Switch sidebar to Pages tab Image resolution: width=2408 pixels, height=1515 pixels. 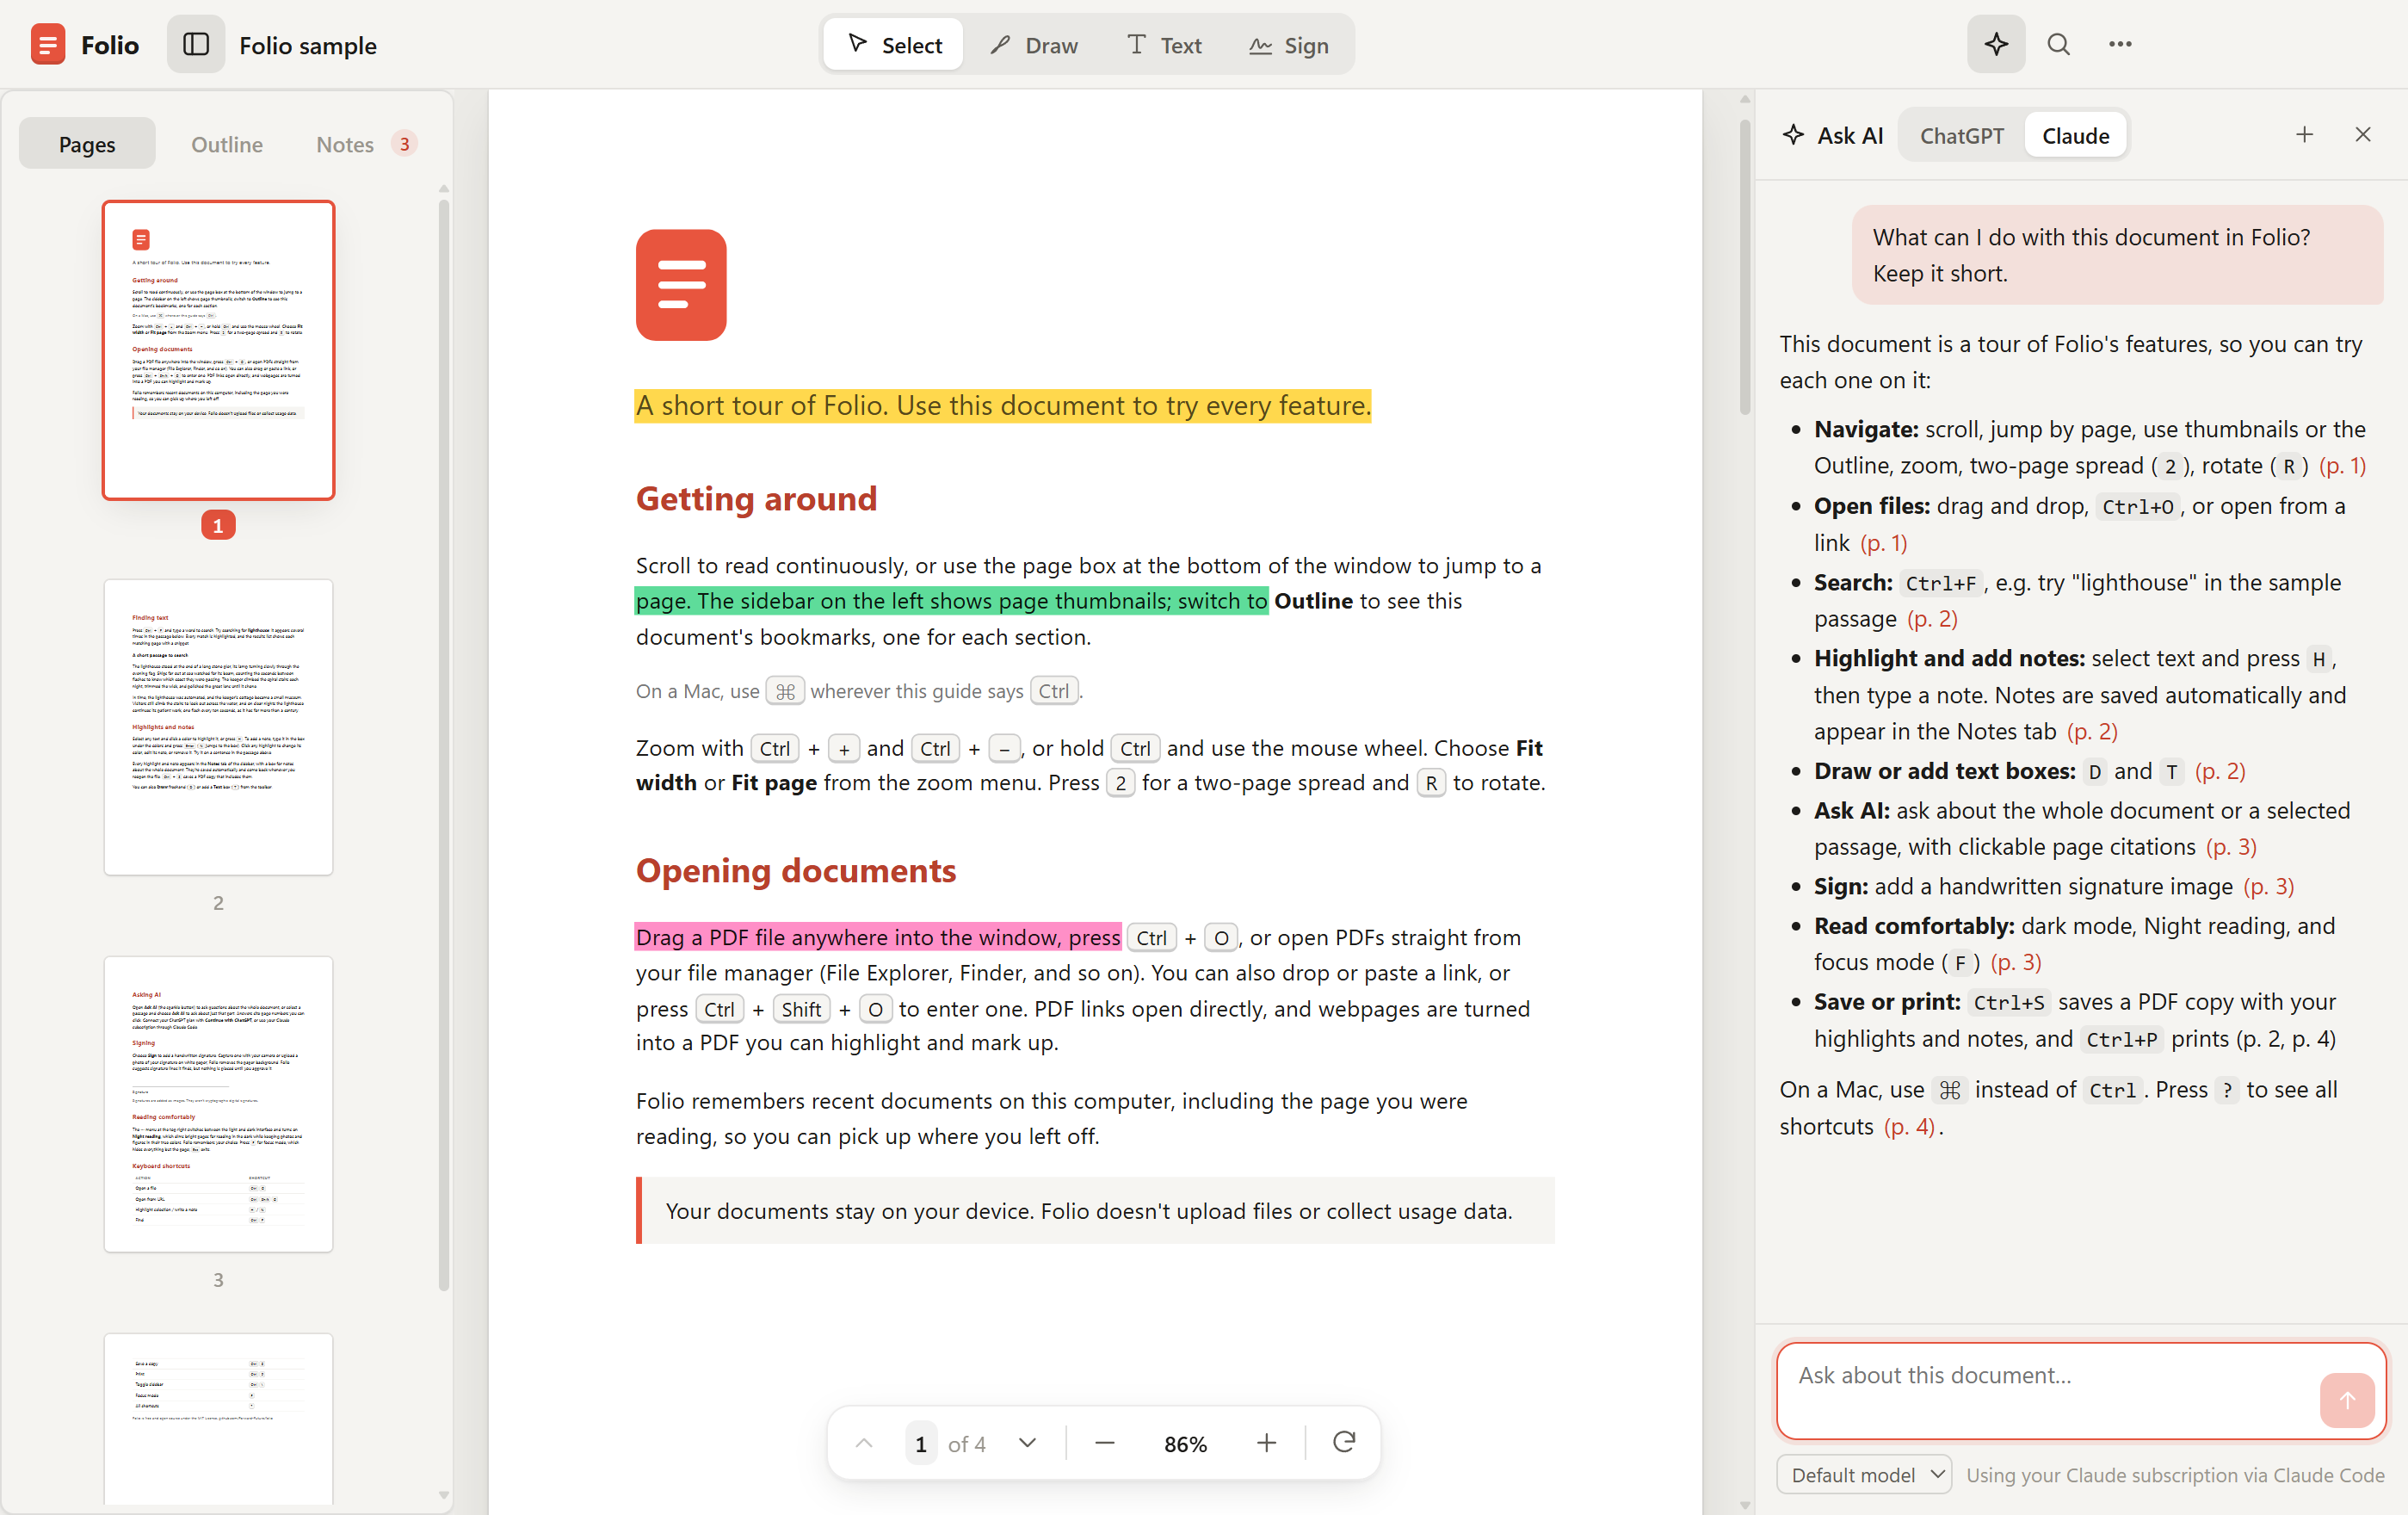tap(87, 144)
